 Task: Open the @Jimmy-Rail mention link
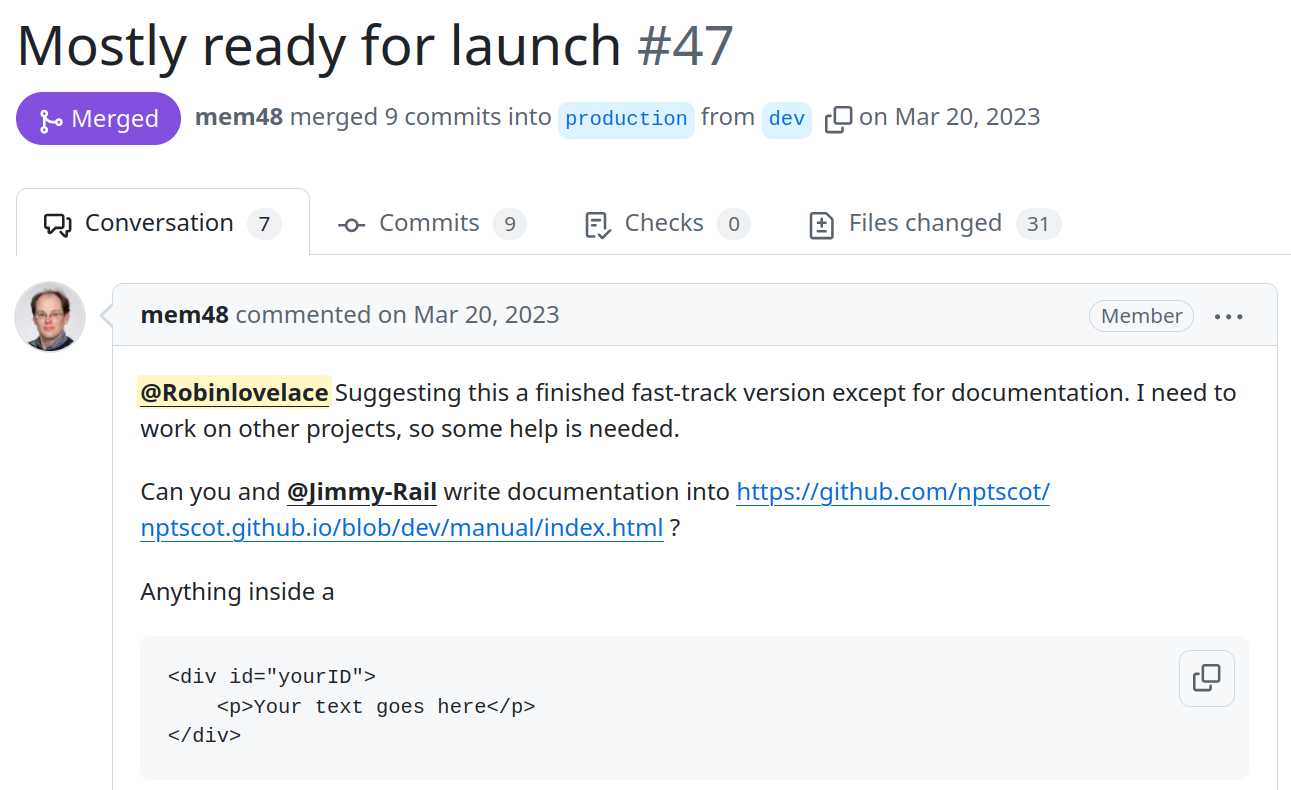coord(362,492)
